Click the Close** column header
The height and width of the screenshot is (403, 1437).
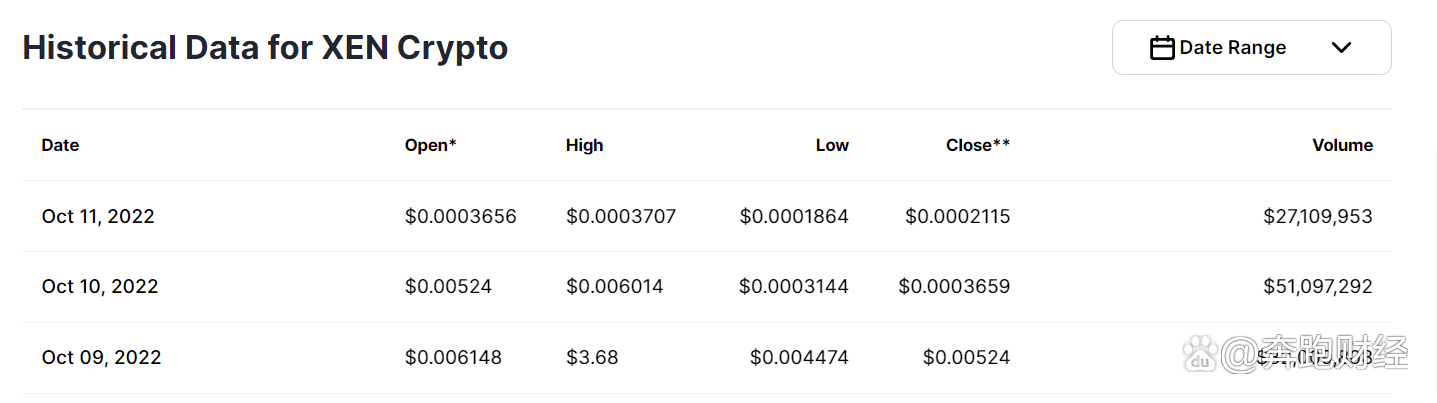tap(977, 145)
